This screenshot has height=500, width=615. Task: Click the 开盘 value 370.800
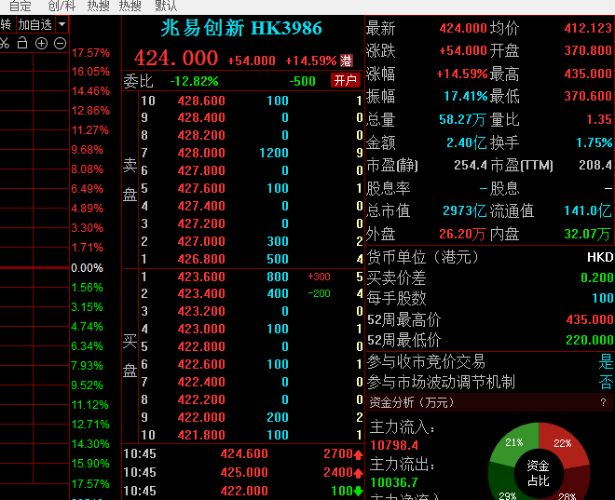tap(588, 51)
